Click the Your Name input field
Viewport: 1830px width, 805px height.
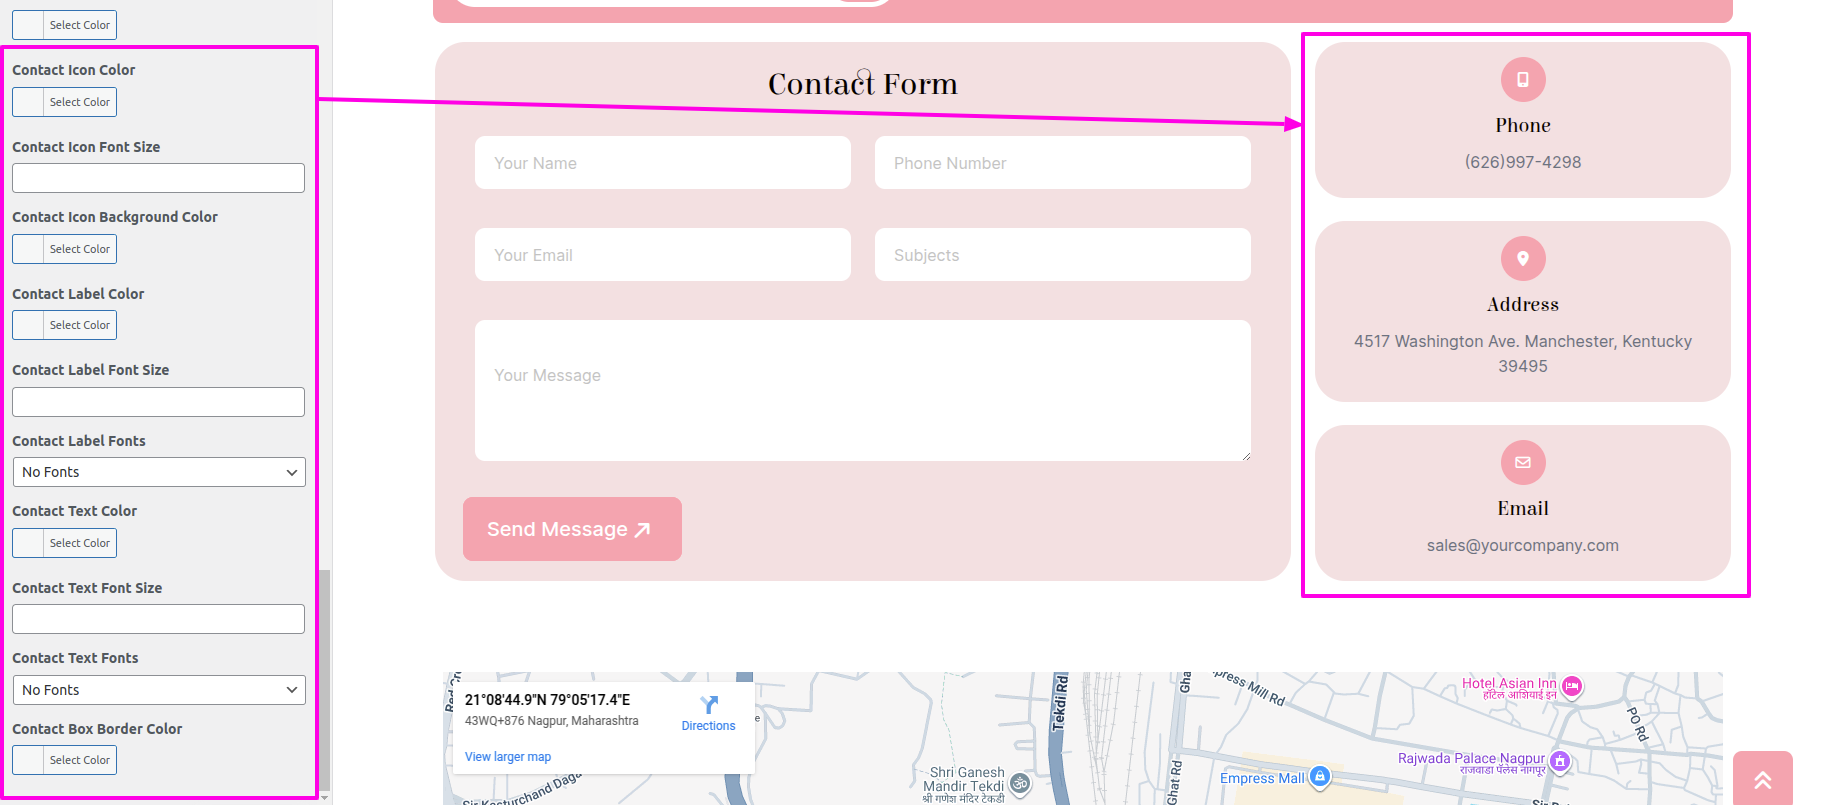click(662, 163)
